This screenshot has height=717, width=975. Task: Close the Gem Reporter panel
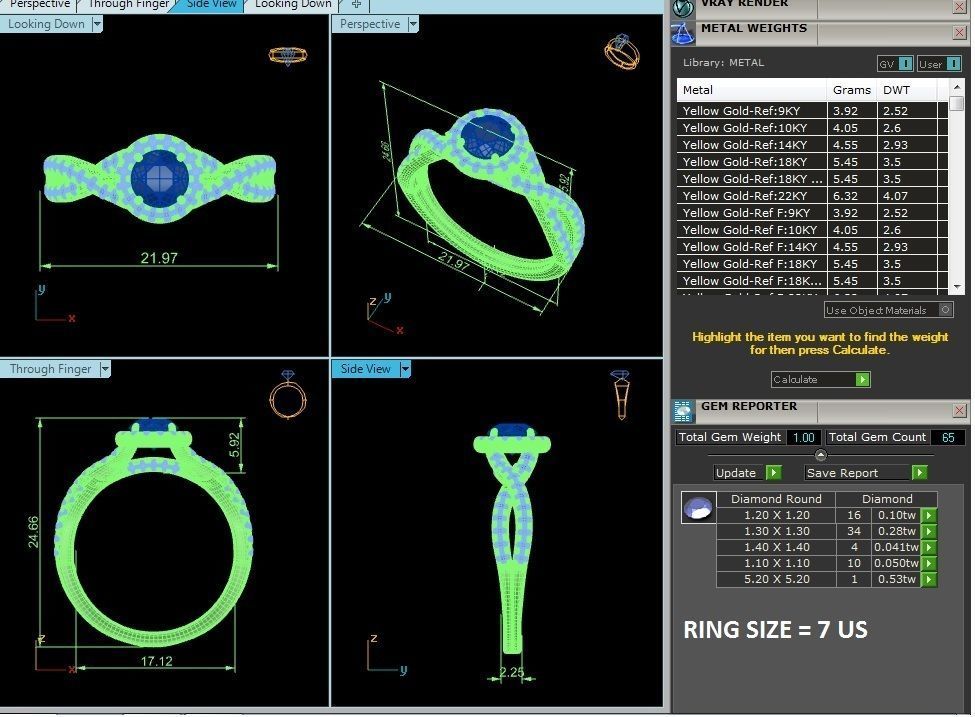(959, 410)
